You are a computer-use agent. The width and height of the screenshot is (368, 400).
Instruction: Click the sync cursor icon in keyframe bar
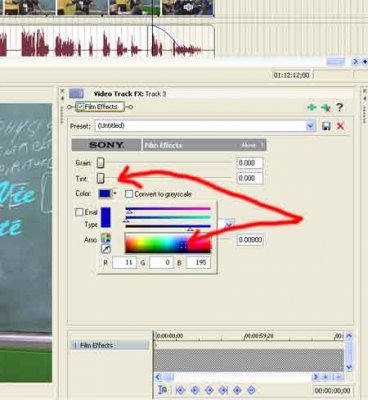(x=162, y=390)
